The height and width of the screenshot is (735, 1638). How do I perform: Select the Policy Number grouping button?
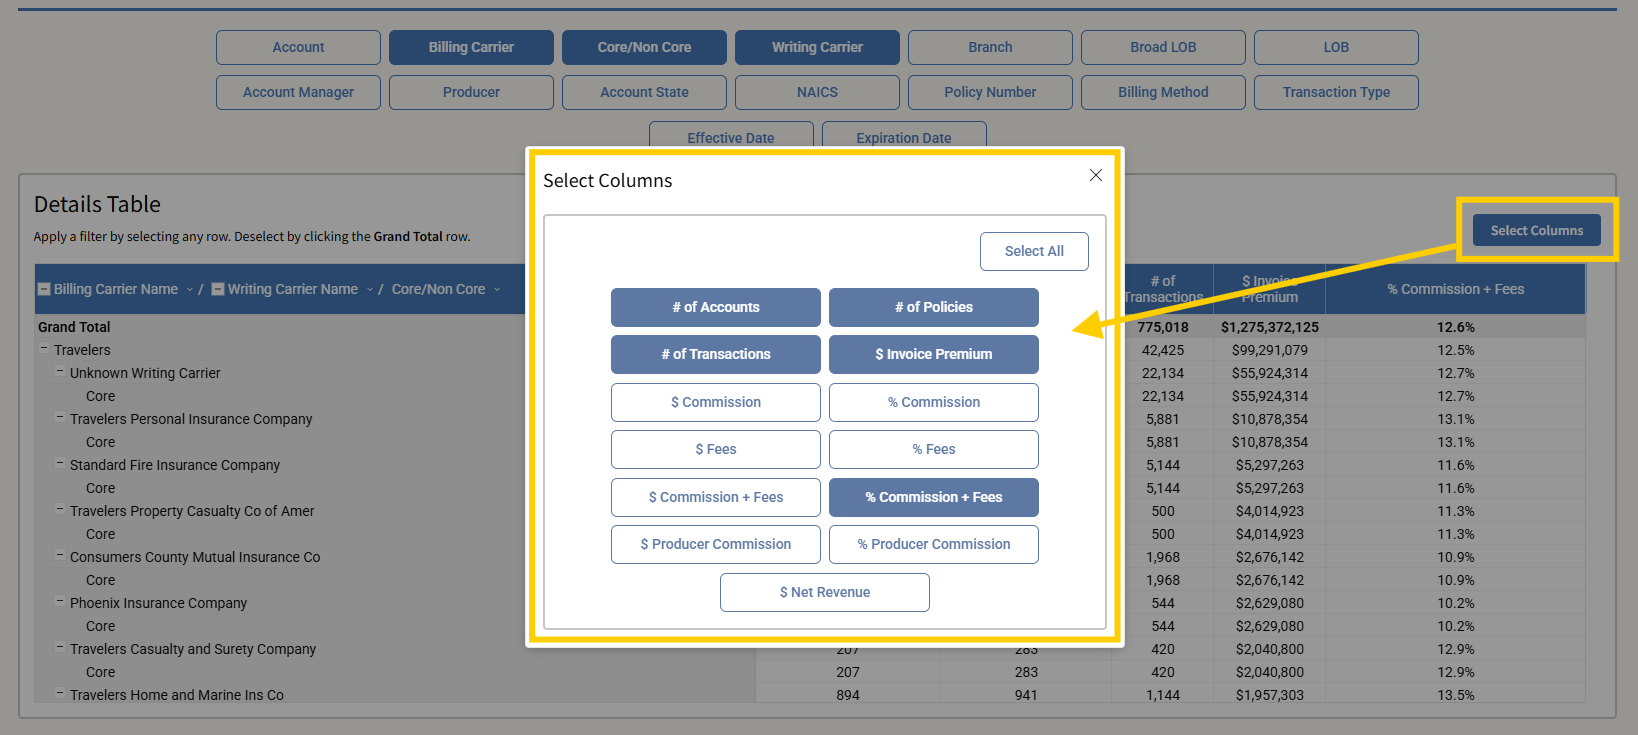click(990, 92)
